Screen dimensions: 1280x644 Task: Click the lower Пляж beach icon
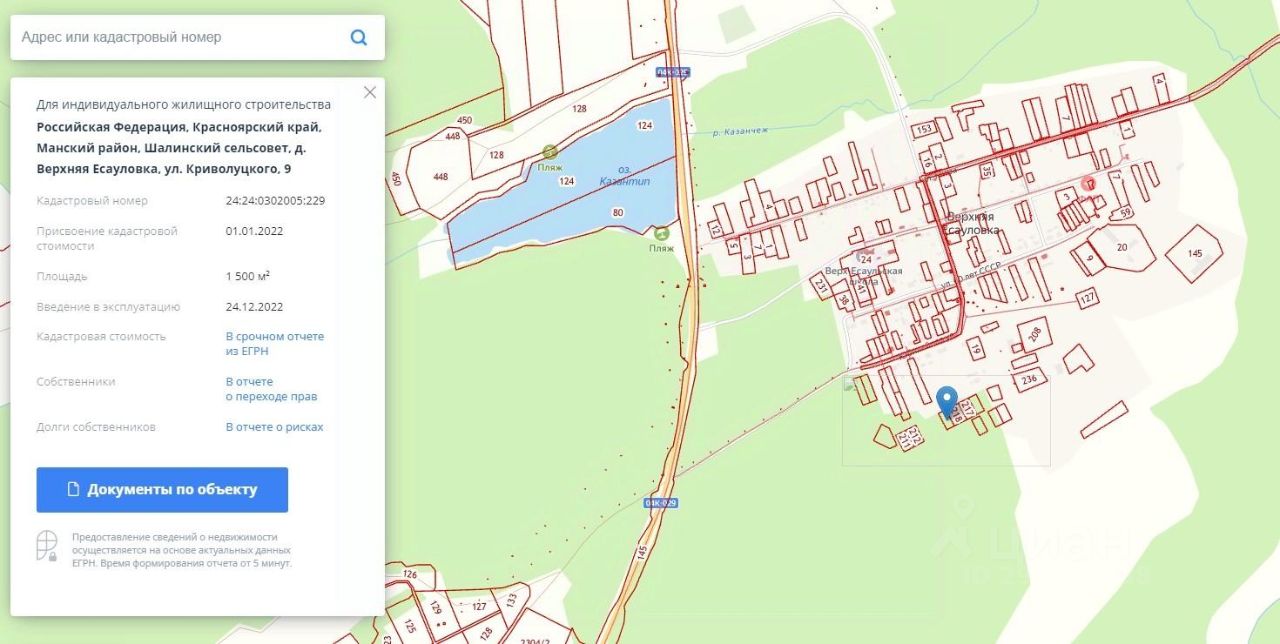[661, 232]
